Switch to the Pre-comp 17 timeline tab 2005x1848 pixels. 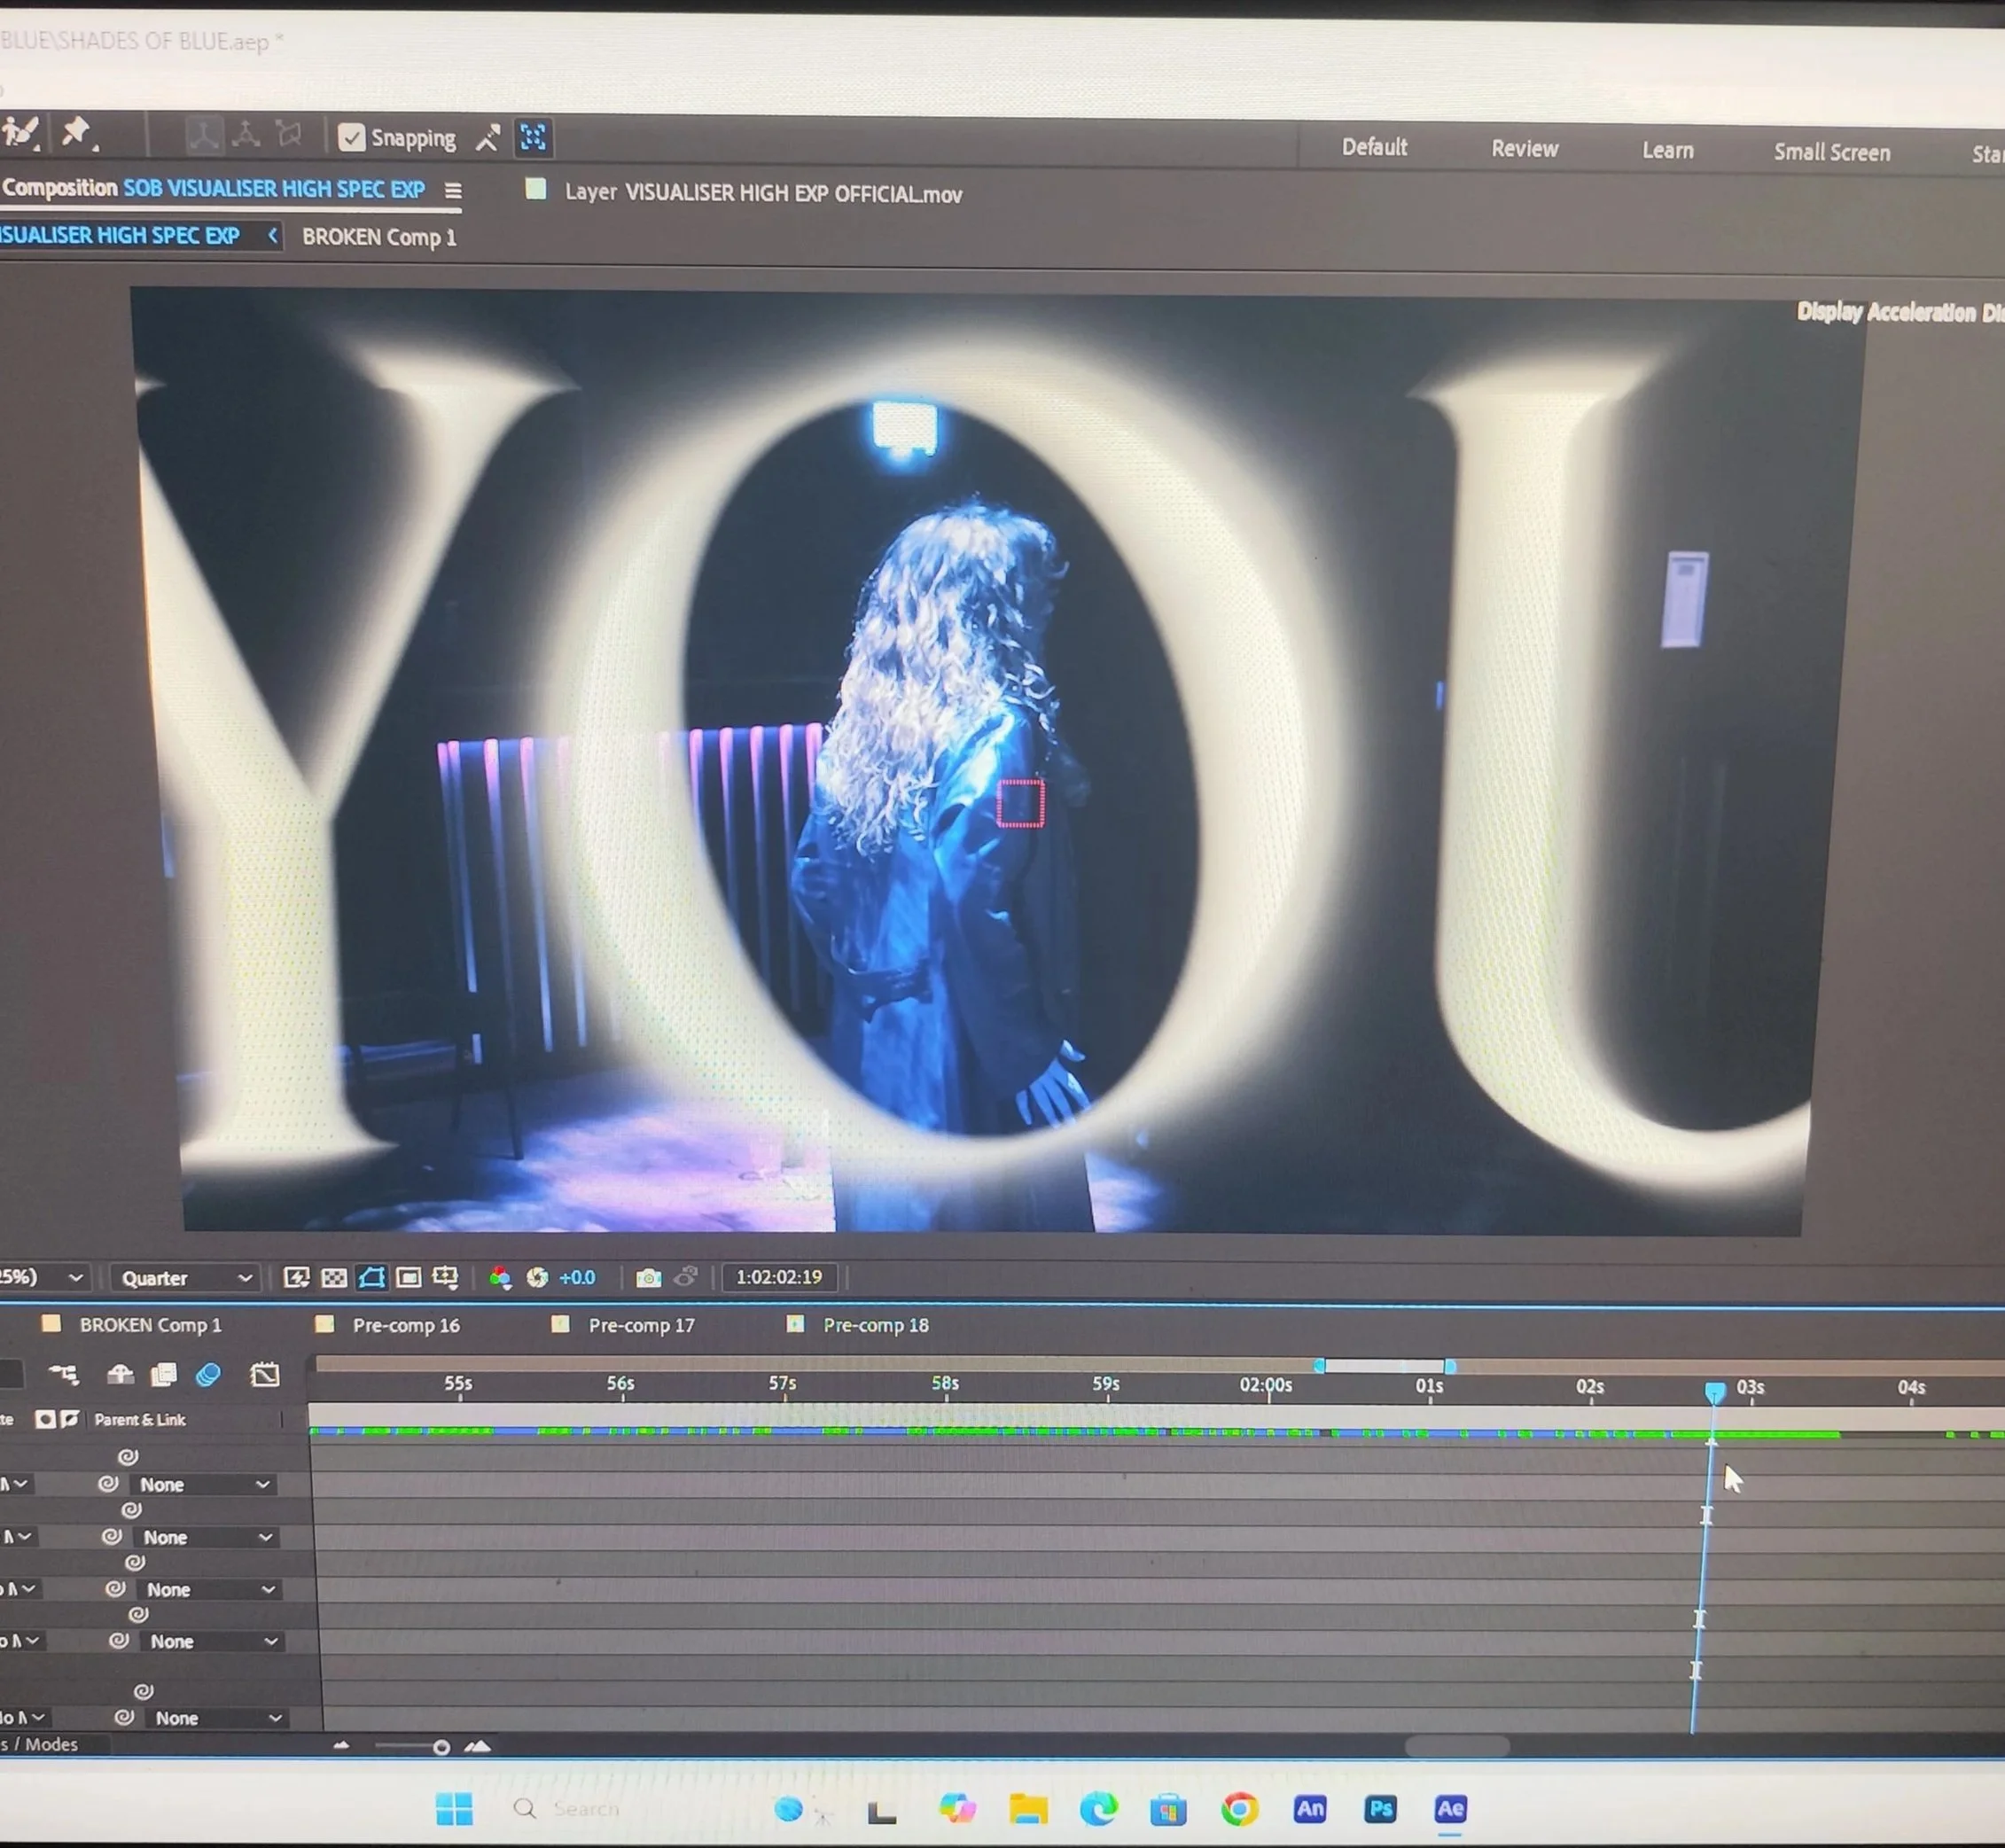pyautogui.click(x=640, y=1325)
